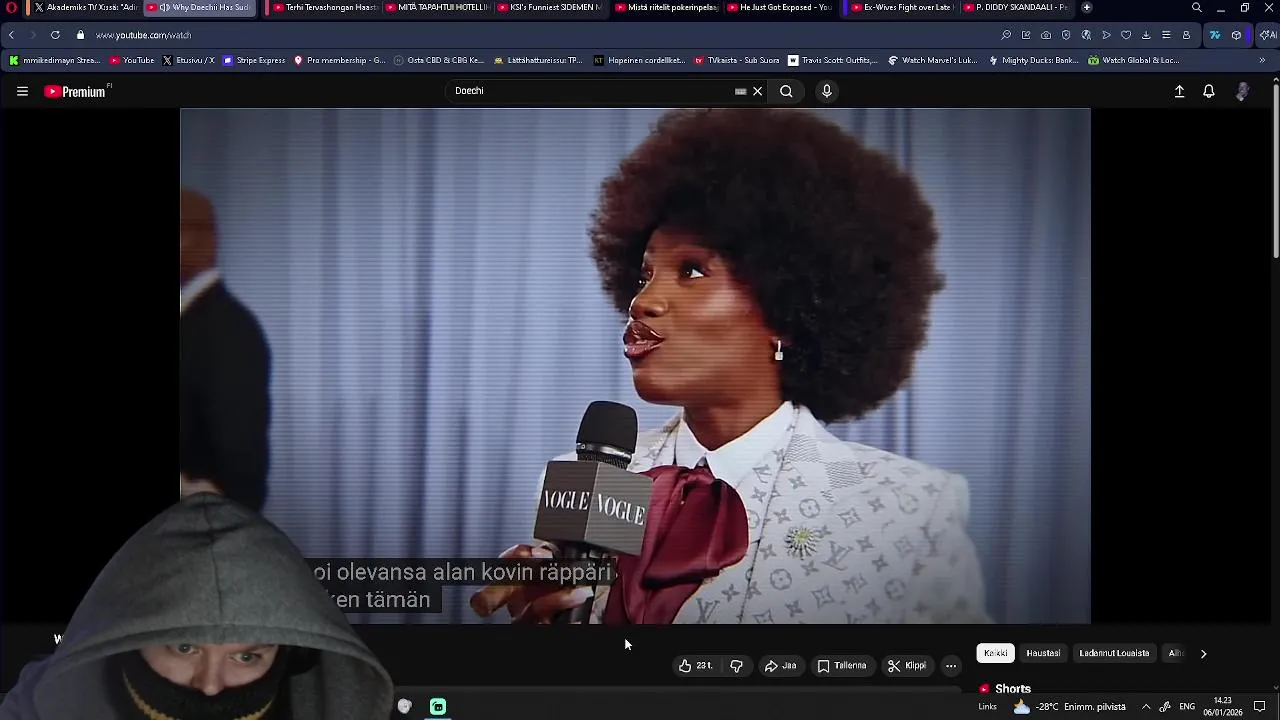1280x720 pixels.
Task: Open the ad-blocker shield icon
Action: (1066, 35)
